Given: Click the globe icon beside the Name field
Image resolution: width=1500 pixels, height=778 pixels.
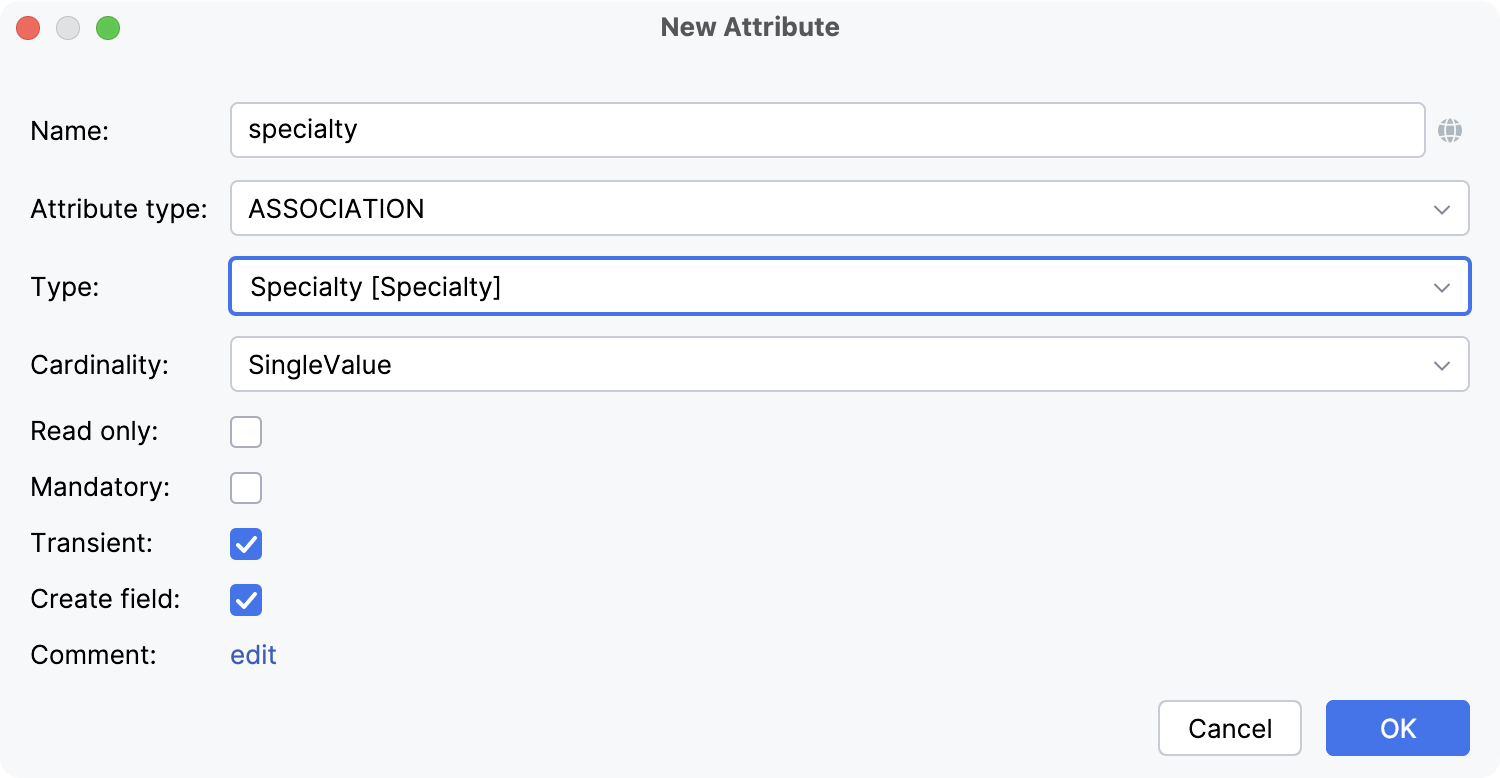Looking at the screenshot, I should tap(1452, 130).
